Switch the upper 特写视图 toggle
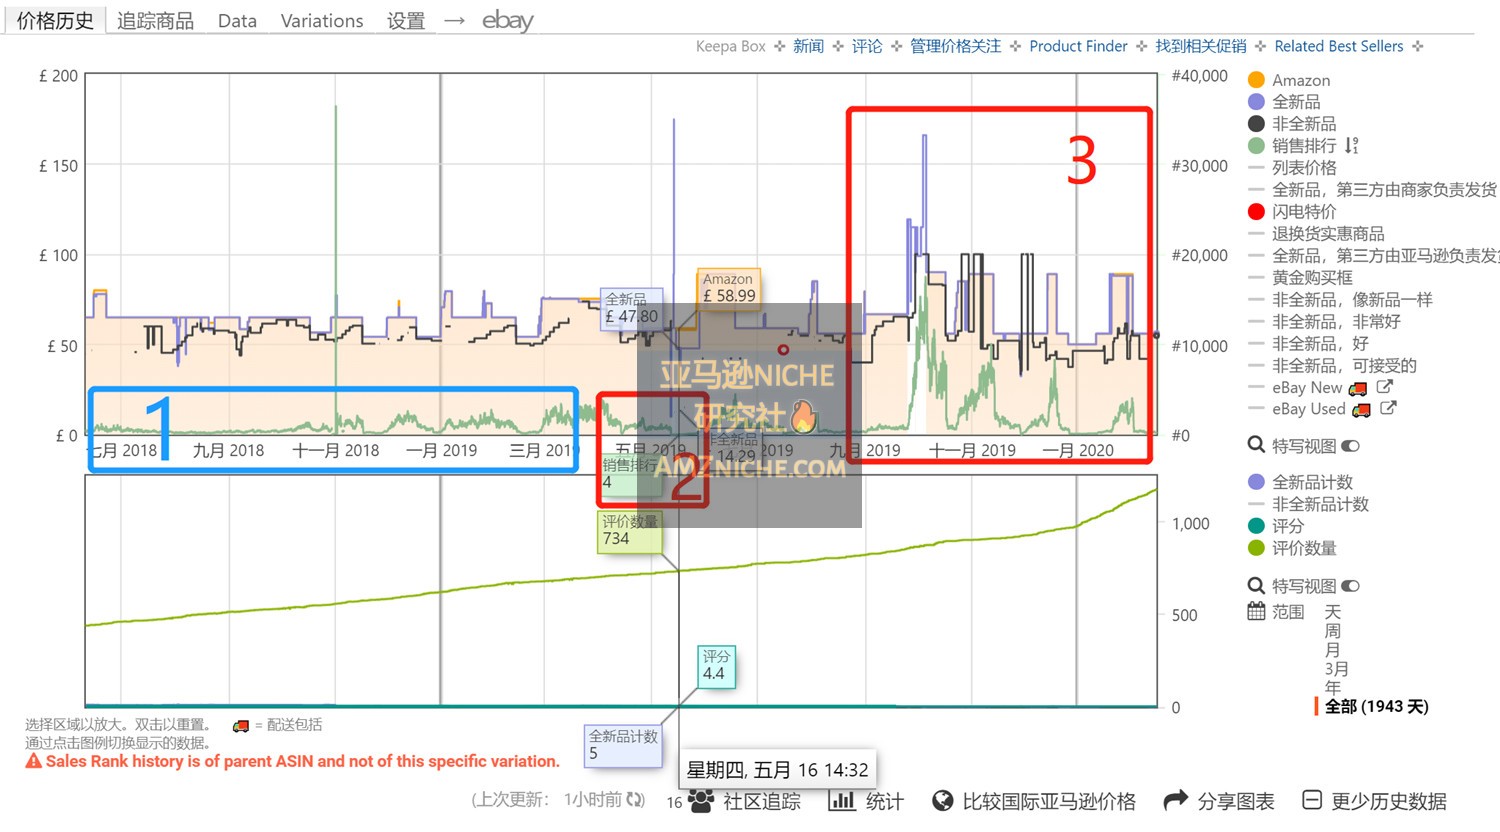Screen dimensions: 1500x832 coord(1350,446)
